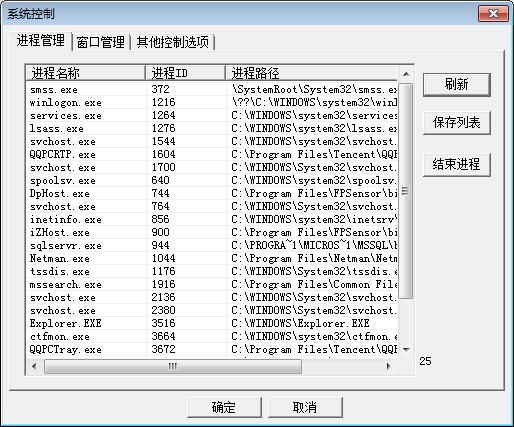Select the services.exe process row
514x427 pixels.
coord(212,115)
